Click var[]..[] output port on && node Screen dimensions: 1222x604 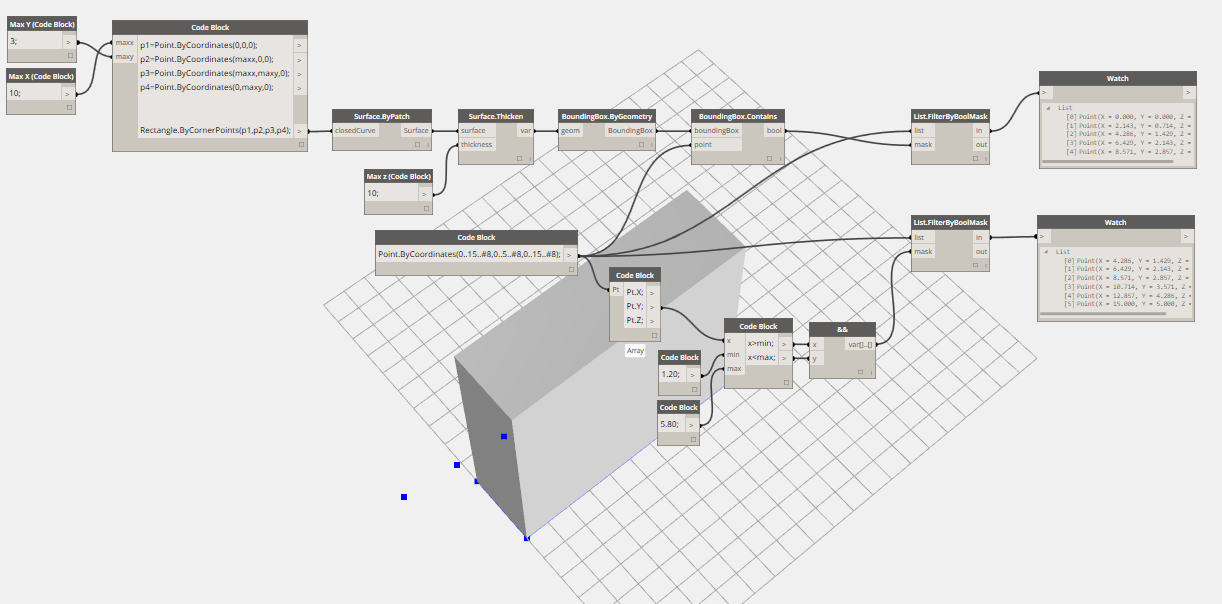859,344
